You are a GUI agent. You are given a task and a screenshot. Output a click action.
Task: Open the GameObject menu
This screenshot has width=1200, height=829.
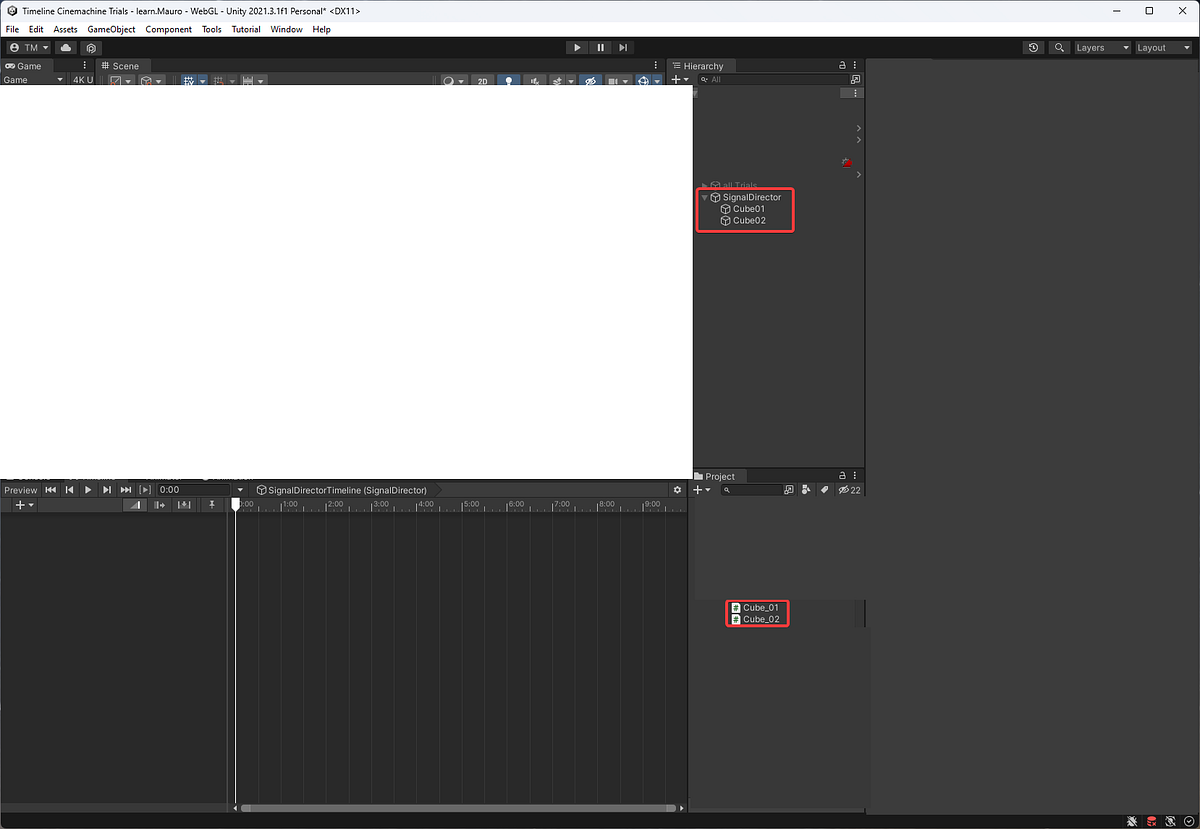pyautogui.click(x=111, y=29)
